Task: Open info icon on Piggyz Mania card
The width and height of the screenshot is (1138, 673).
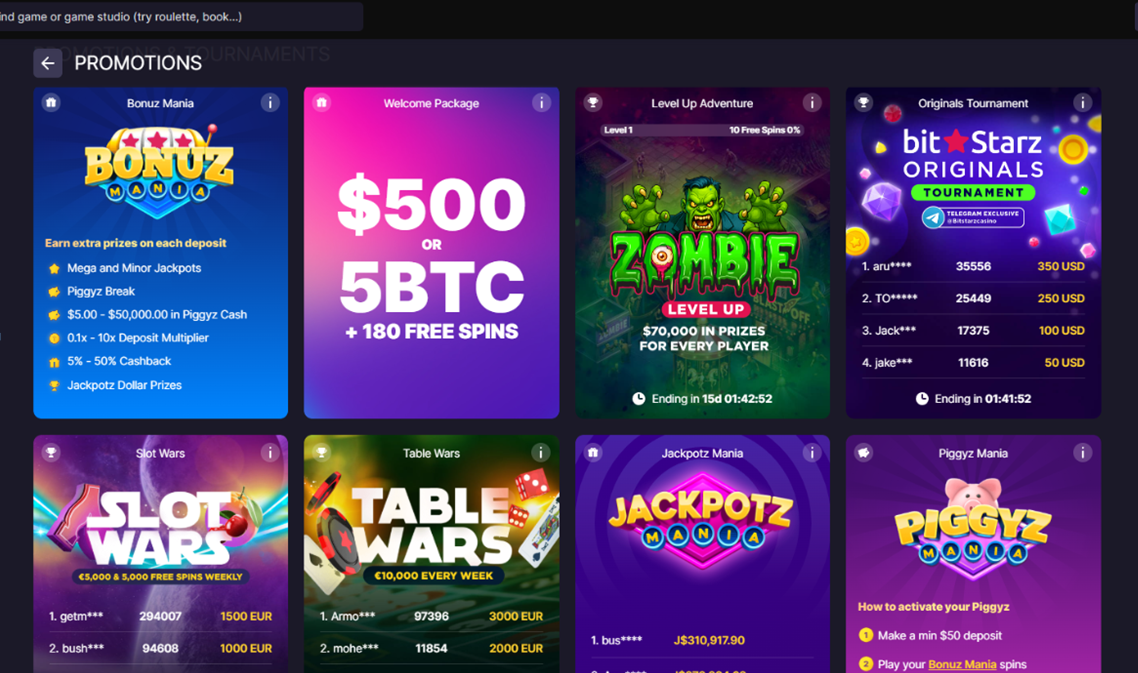Action: point(1082,453)
